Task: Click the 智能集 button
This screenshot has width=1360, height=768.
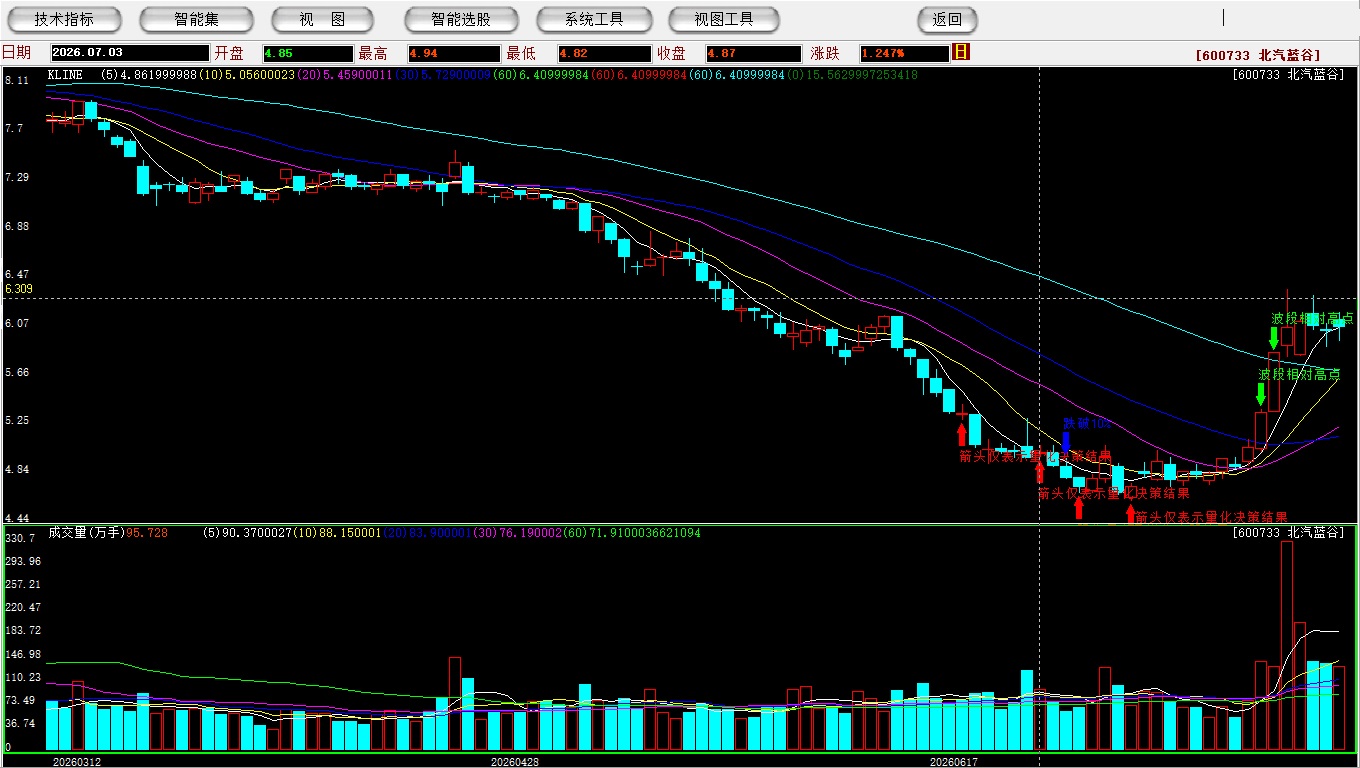Action: pyautogui.click(x=196, y=19)
